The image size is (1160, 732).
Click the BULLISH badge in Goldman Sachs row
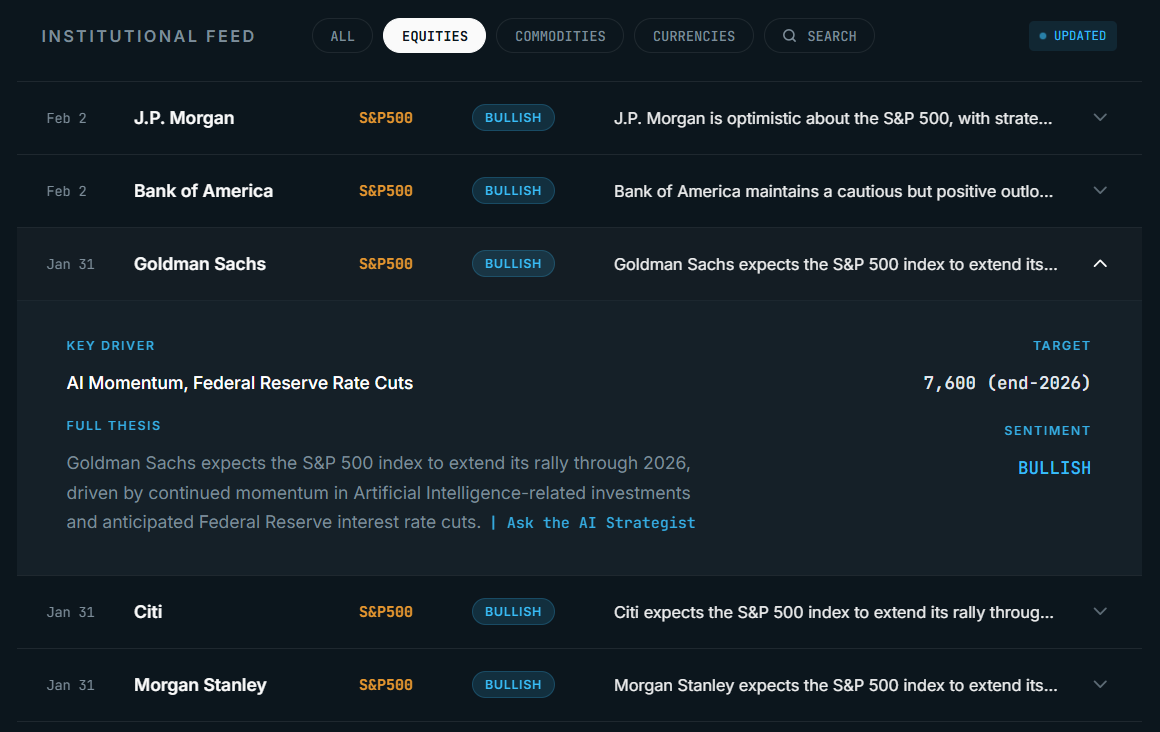(x=513, y=263)
